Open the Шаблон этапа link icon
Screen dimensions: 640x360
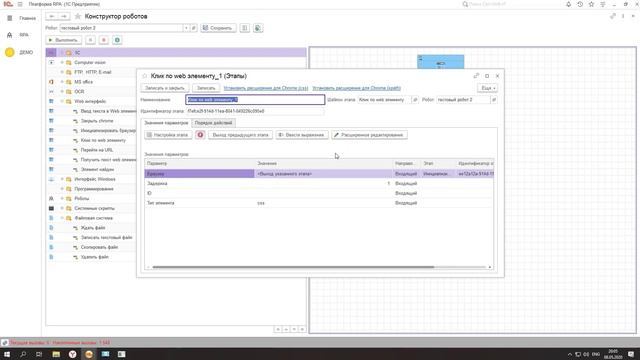(x=415, y=100)
